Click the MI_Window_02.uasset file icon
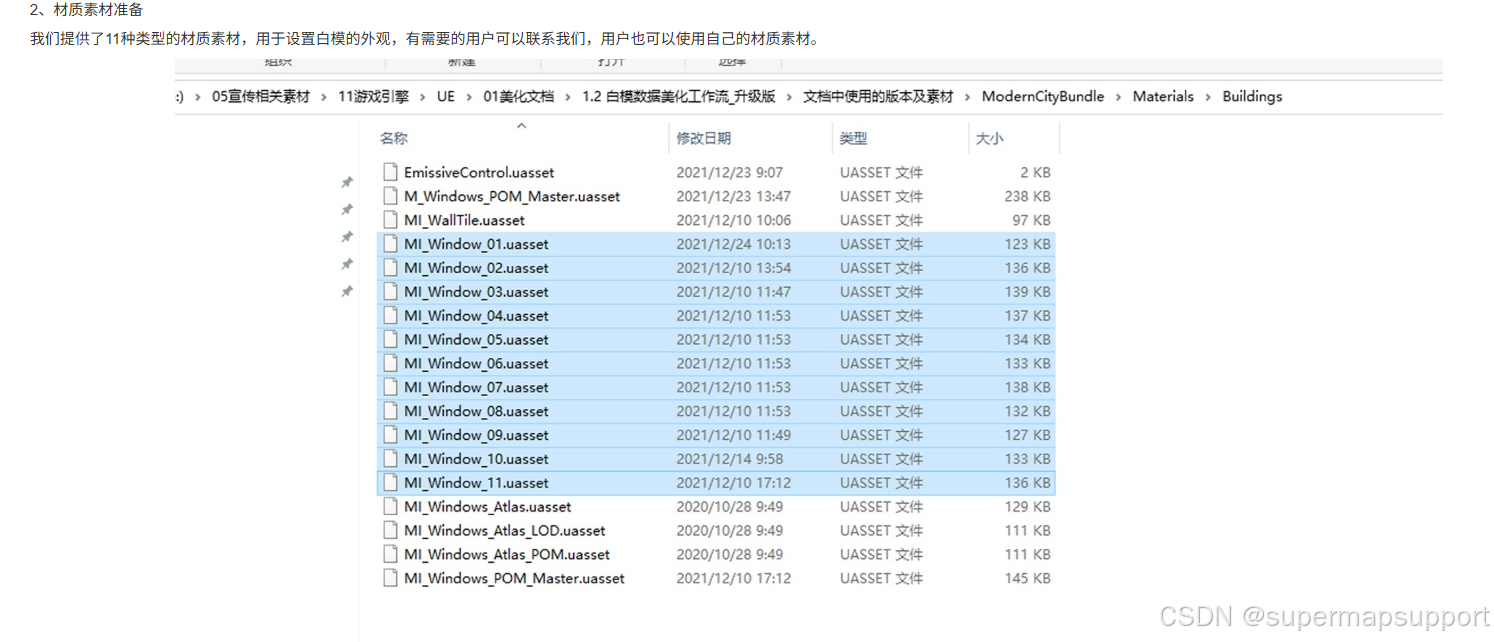Image resolution: width=1494 pixels, height=642 pixels. pos(391,268)
